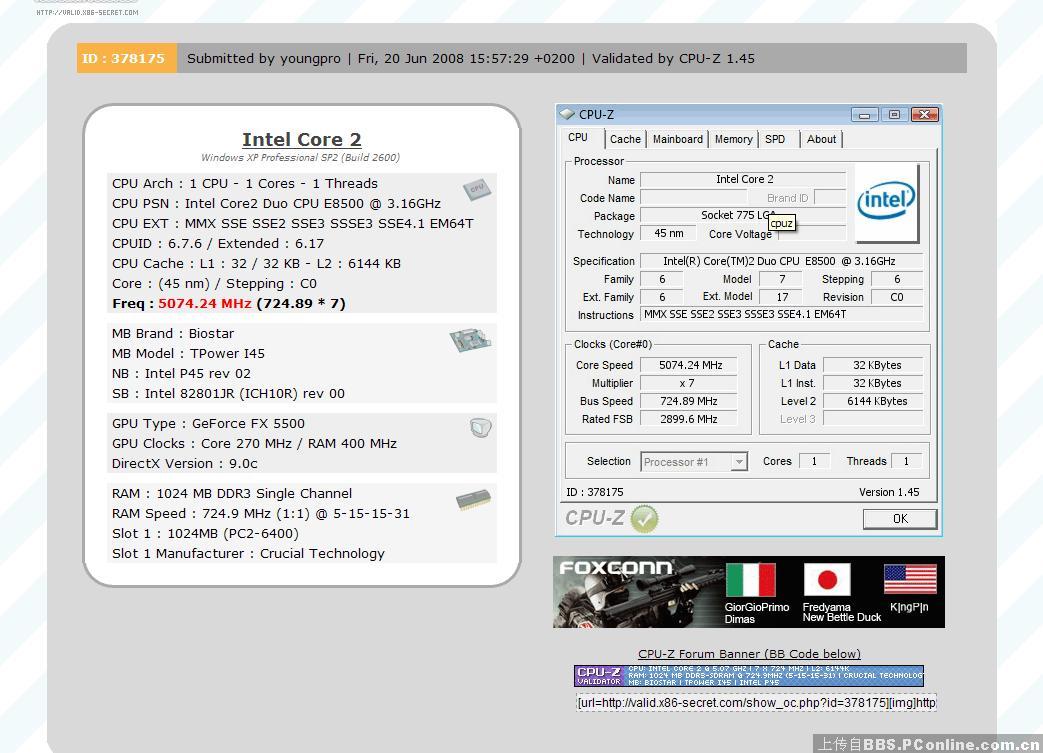Click the Italy flag on Foxconn banner

tap(751, 580)
